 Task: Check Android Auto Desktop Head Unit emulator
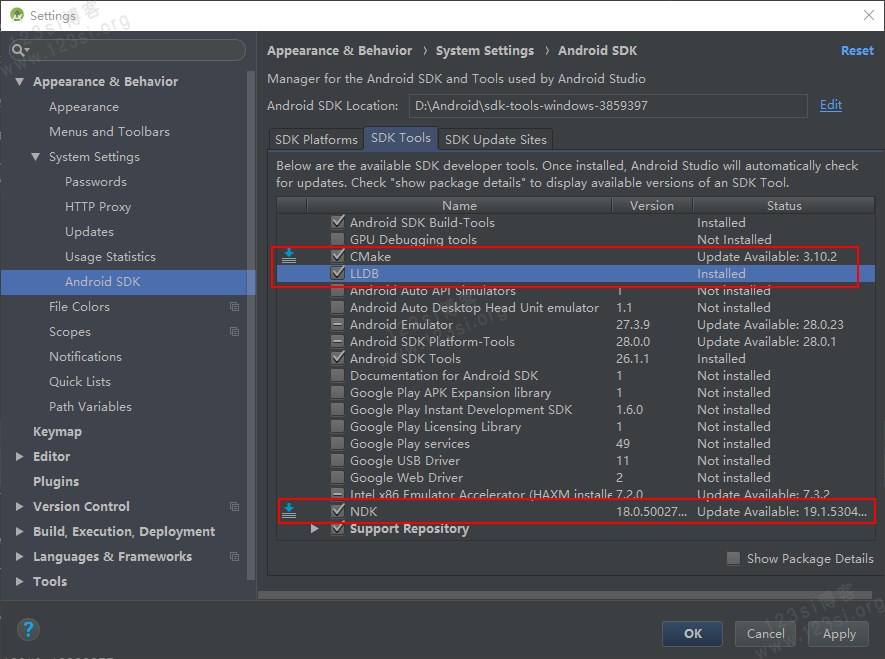(338, 307)
